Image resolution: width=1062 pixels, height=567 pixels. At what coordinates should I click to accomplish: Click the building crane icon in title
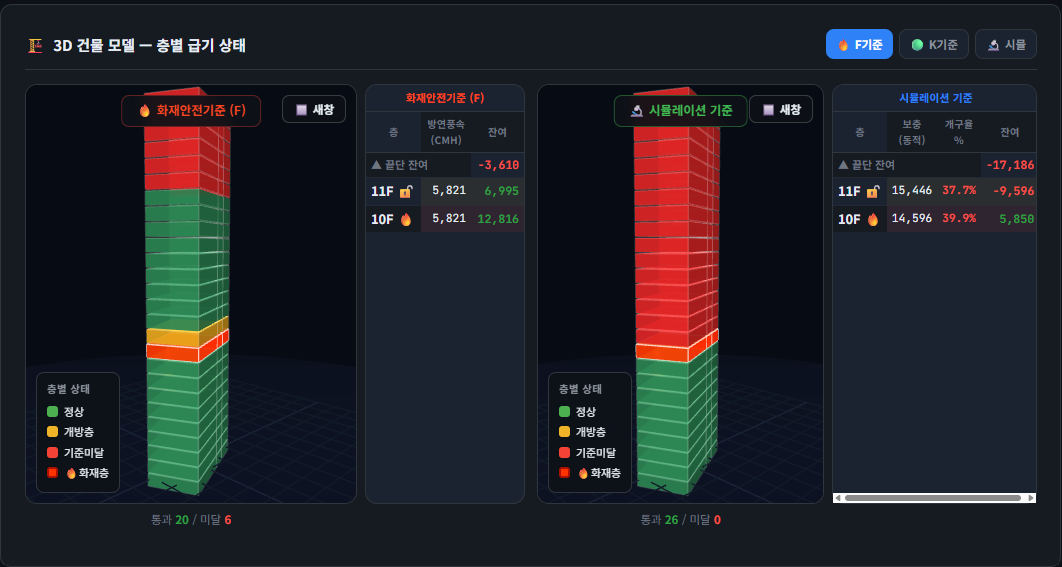pos(35,45)
